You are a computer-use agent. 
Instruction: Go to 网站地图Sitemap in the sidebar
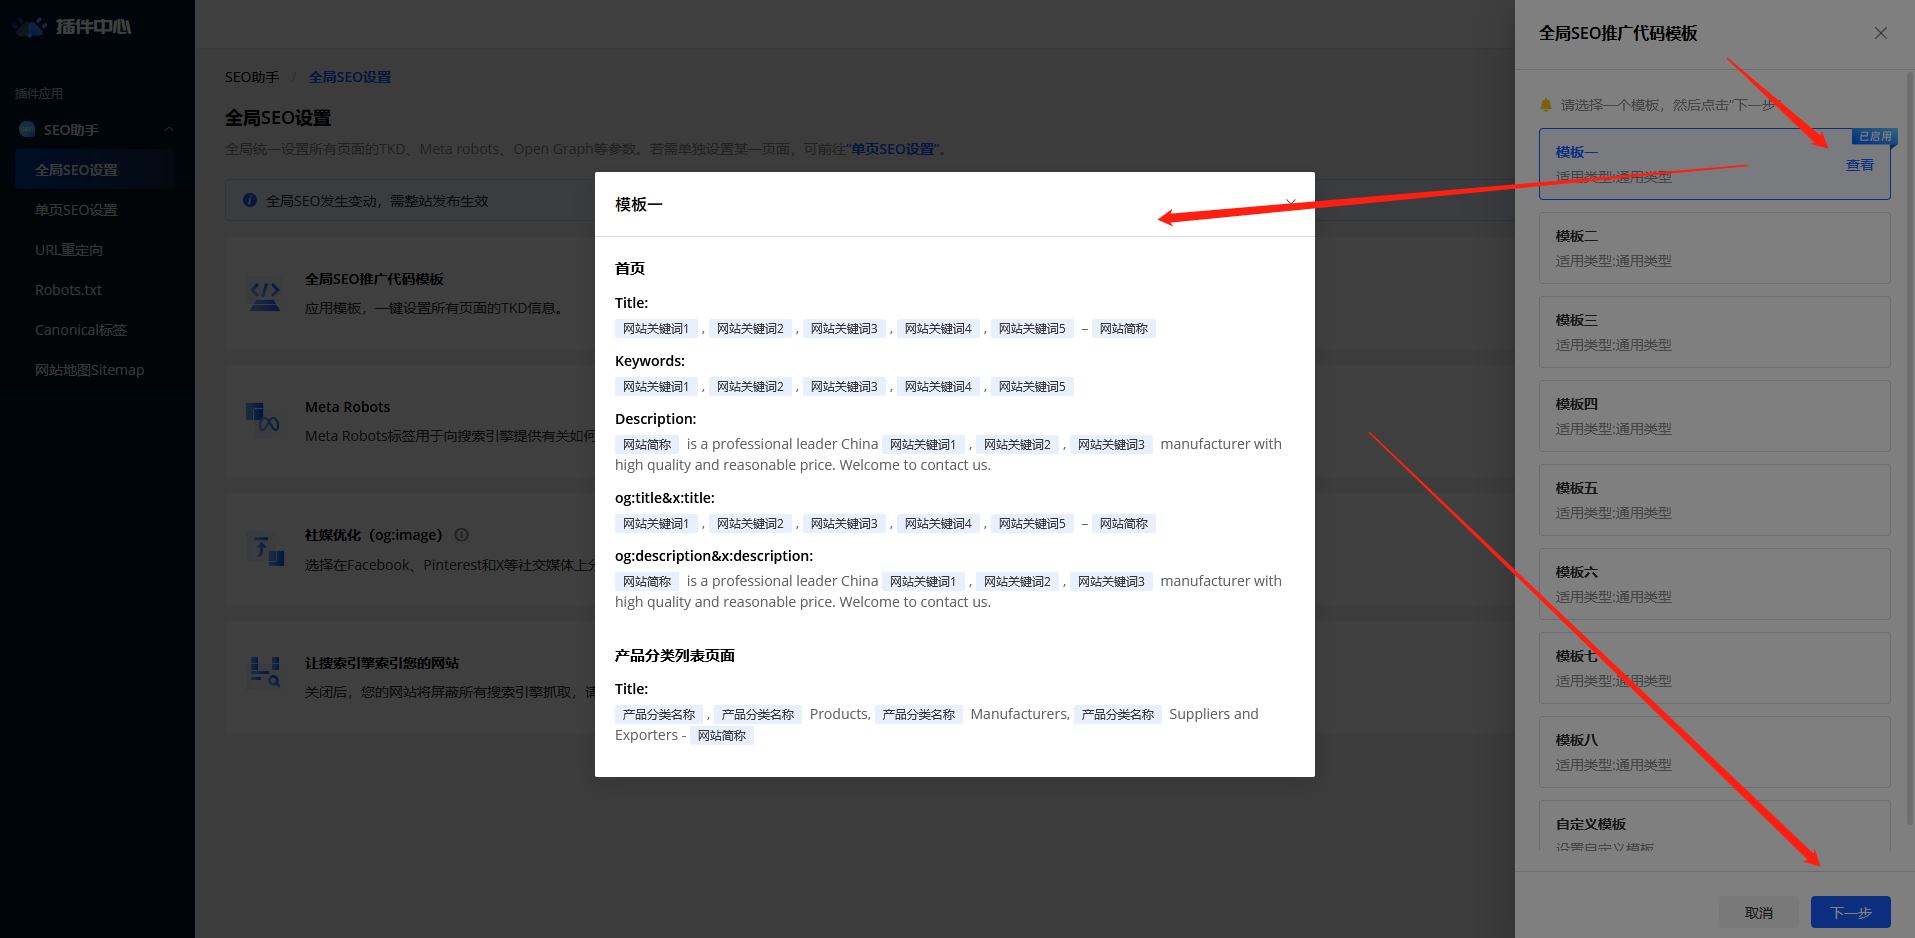click(x=89, y=370)
